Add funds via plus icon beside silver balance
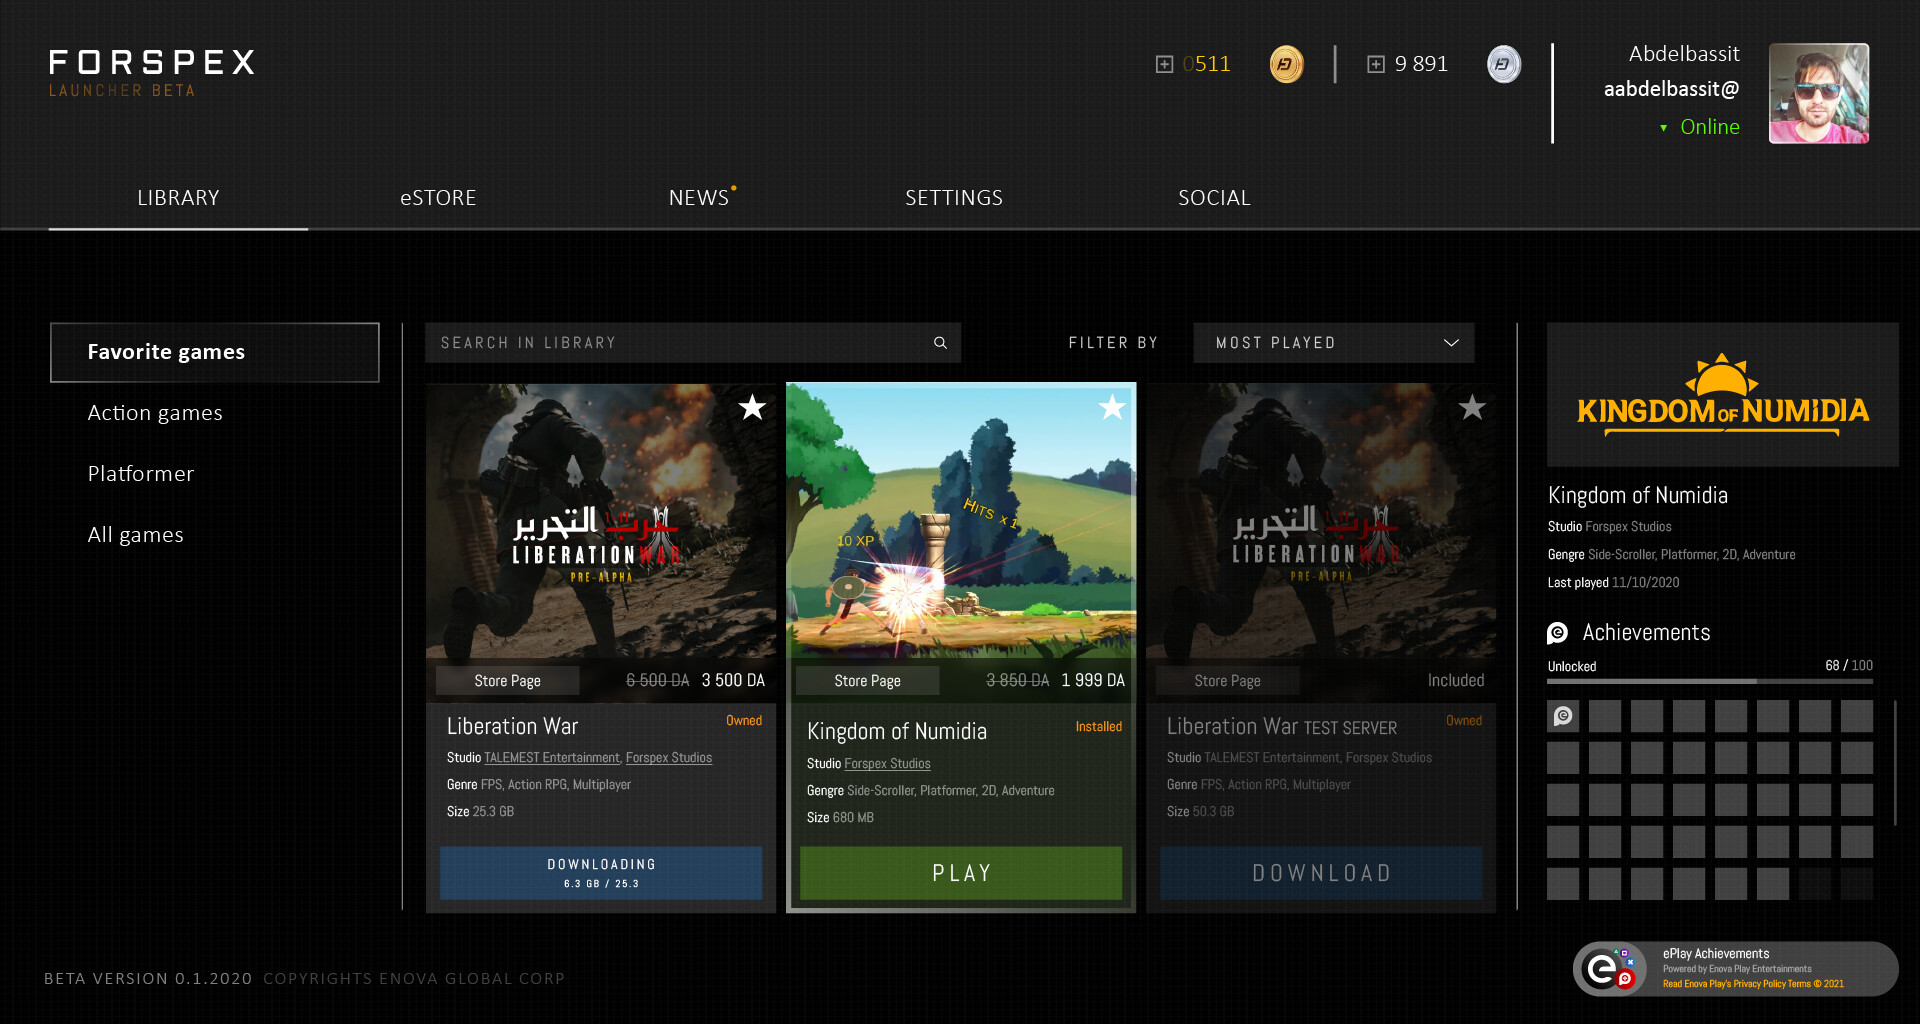The image size is (1920, 1024). tap(1377, 63)
